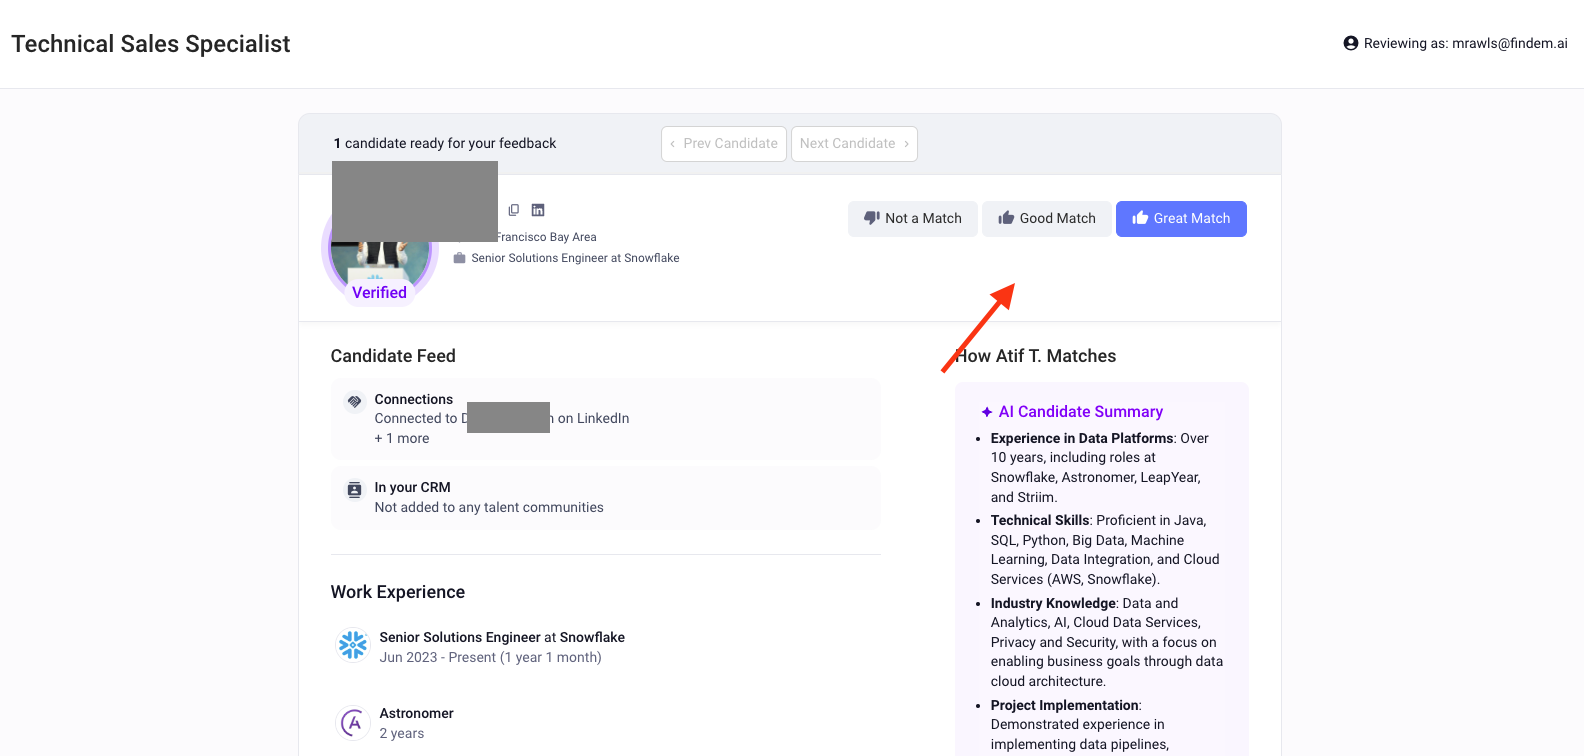1584x756 pixels.
Task: Click the Snowflake company logo
Action: pos(353,646)
